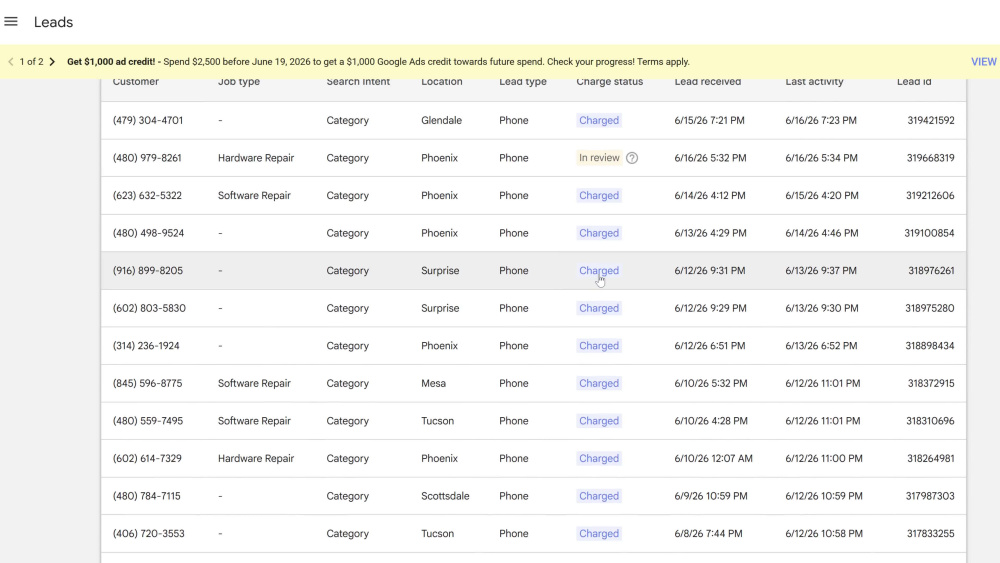Click the 1 of 2 banner counter

click(31, 62)
